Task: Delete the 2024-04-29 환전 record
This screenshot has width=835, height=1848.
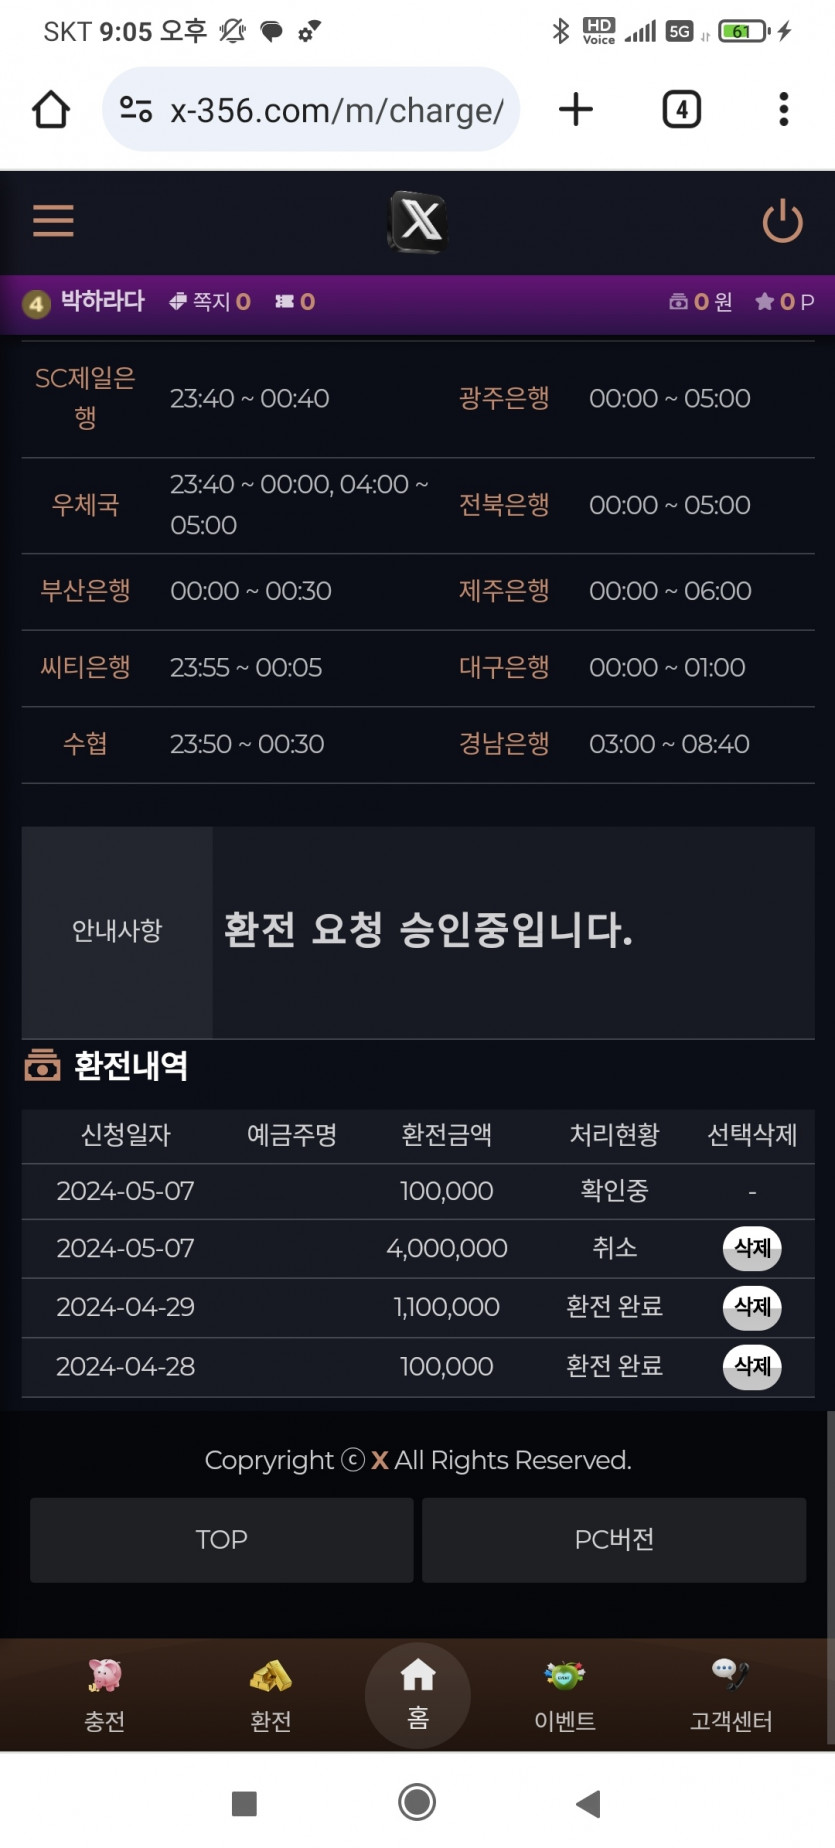Action: 752,1307
